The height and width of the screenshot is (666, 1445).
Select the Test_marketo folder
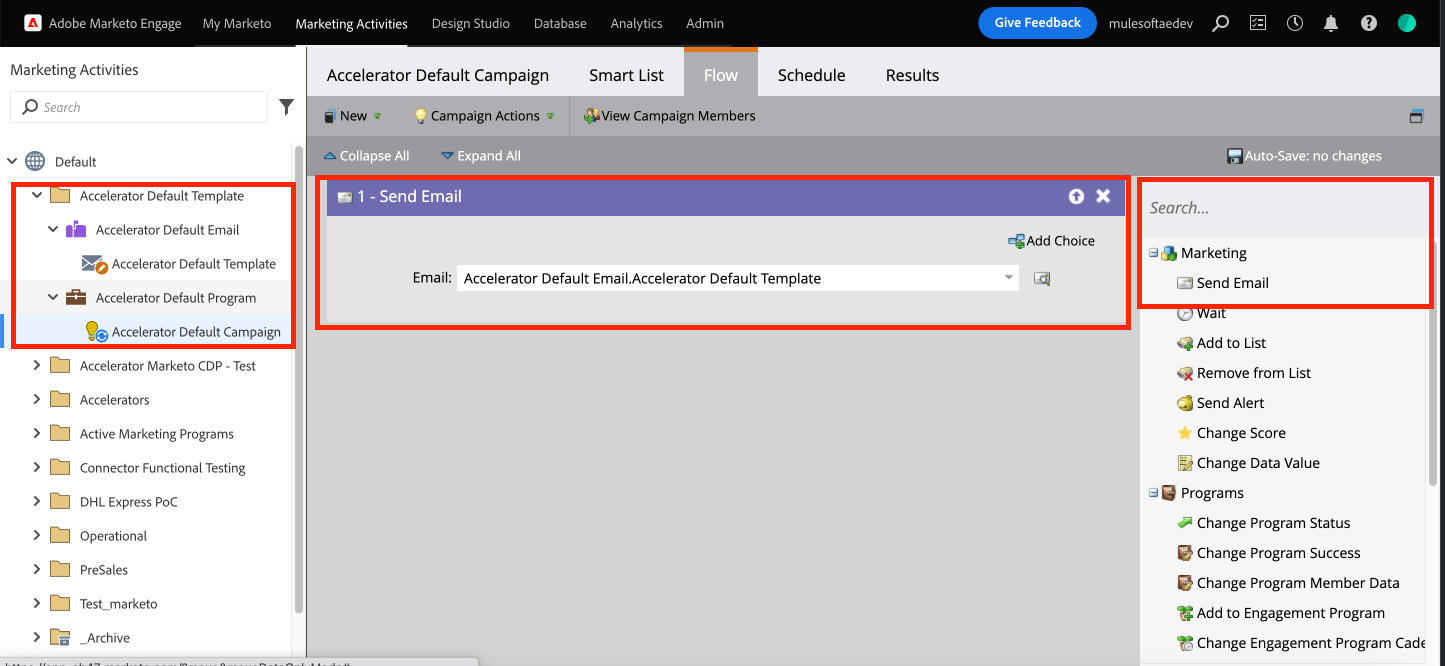[x=118, y=604]
